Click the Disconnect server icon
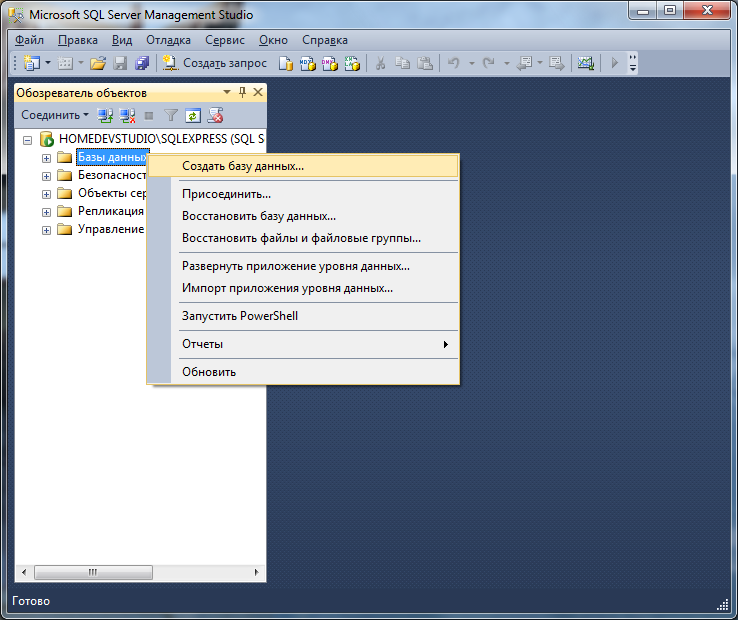 [128, 115]
